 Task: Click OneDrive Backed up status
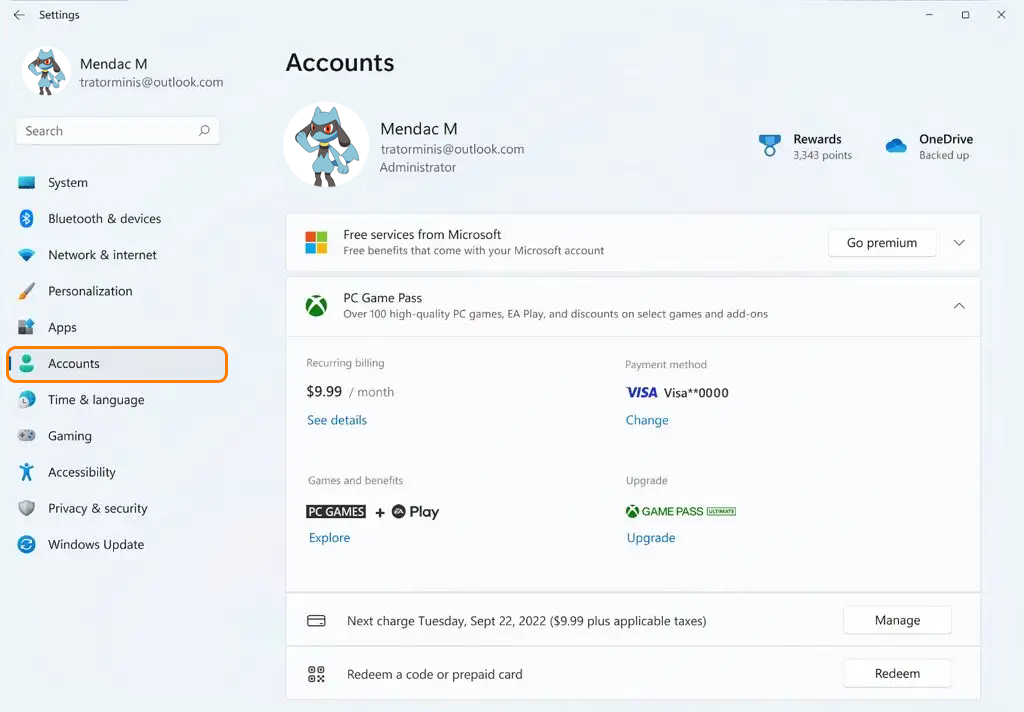(946, 146)
